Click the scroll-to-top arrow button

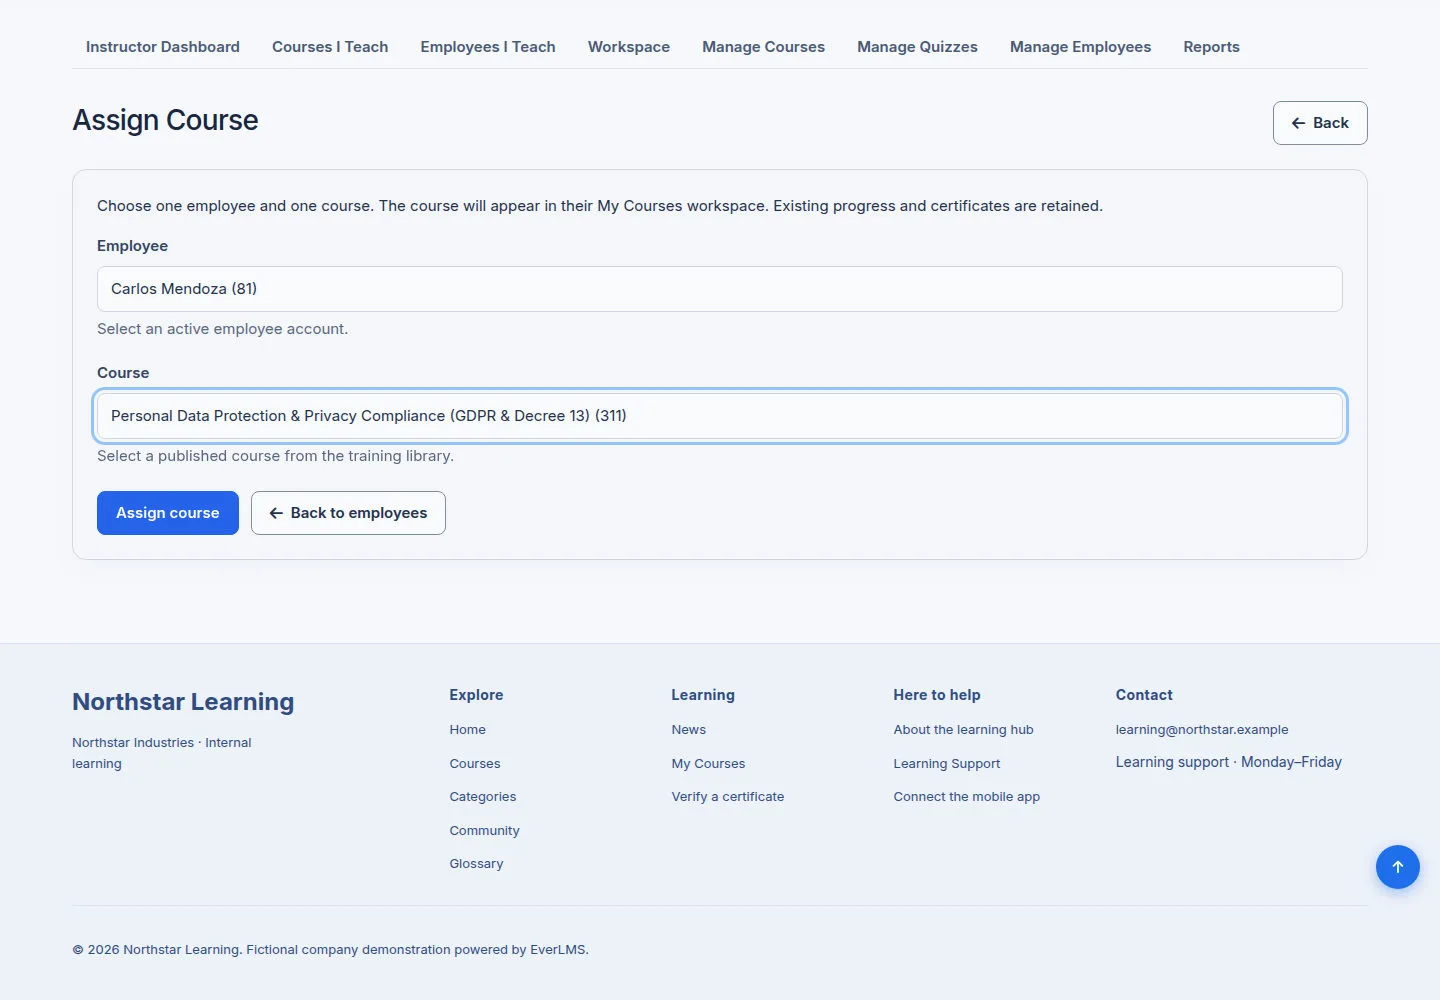[1397, 867]
